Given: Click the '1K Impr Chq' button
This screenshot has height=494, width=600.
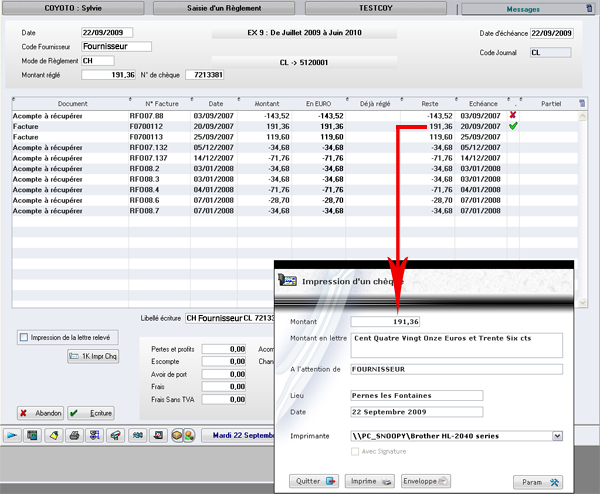Looking at the screenshot, I should point(93,356).
